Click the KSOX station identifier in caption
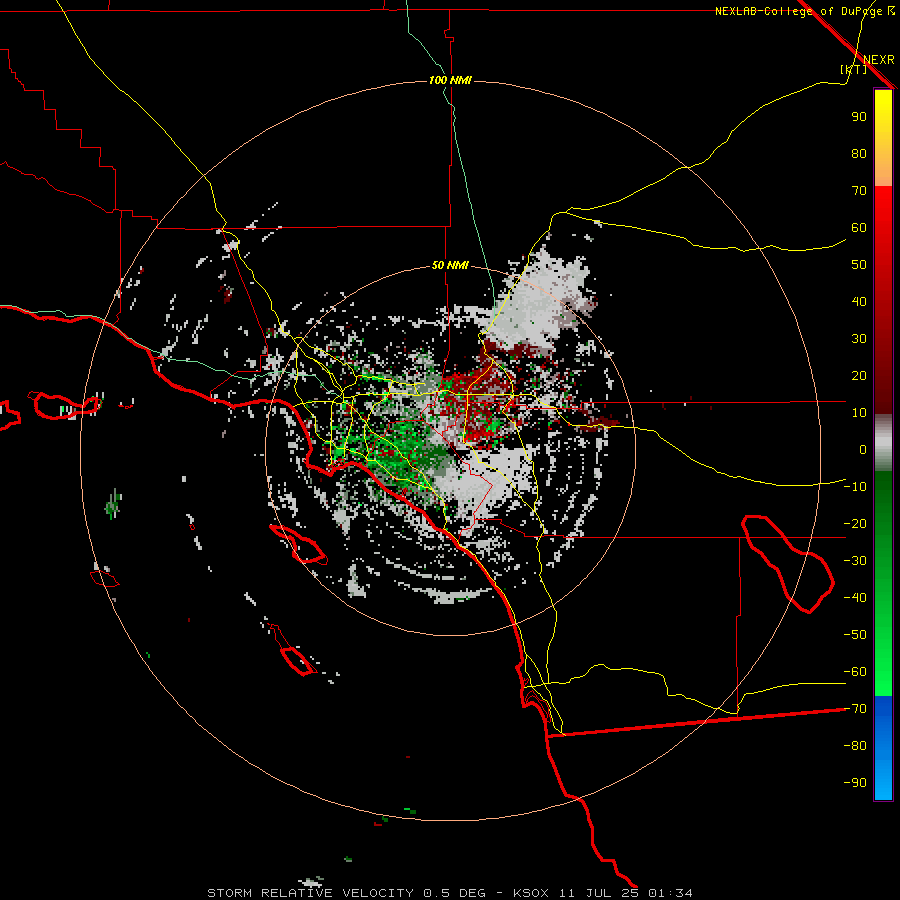 531,893
